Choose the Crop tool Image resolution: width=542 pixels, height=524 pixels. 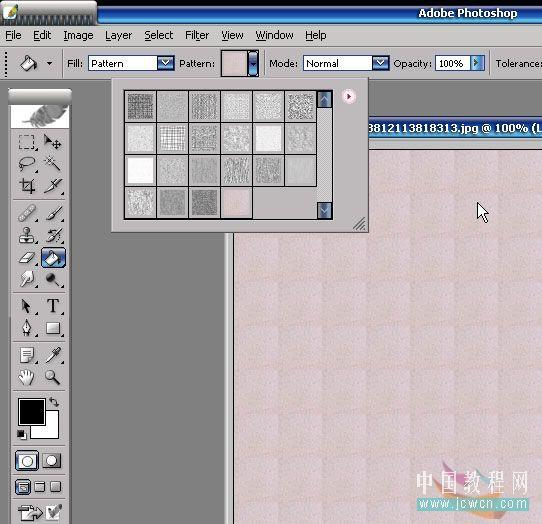(27, 186)
